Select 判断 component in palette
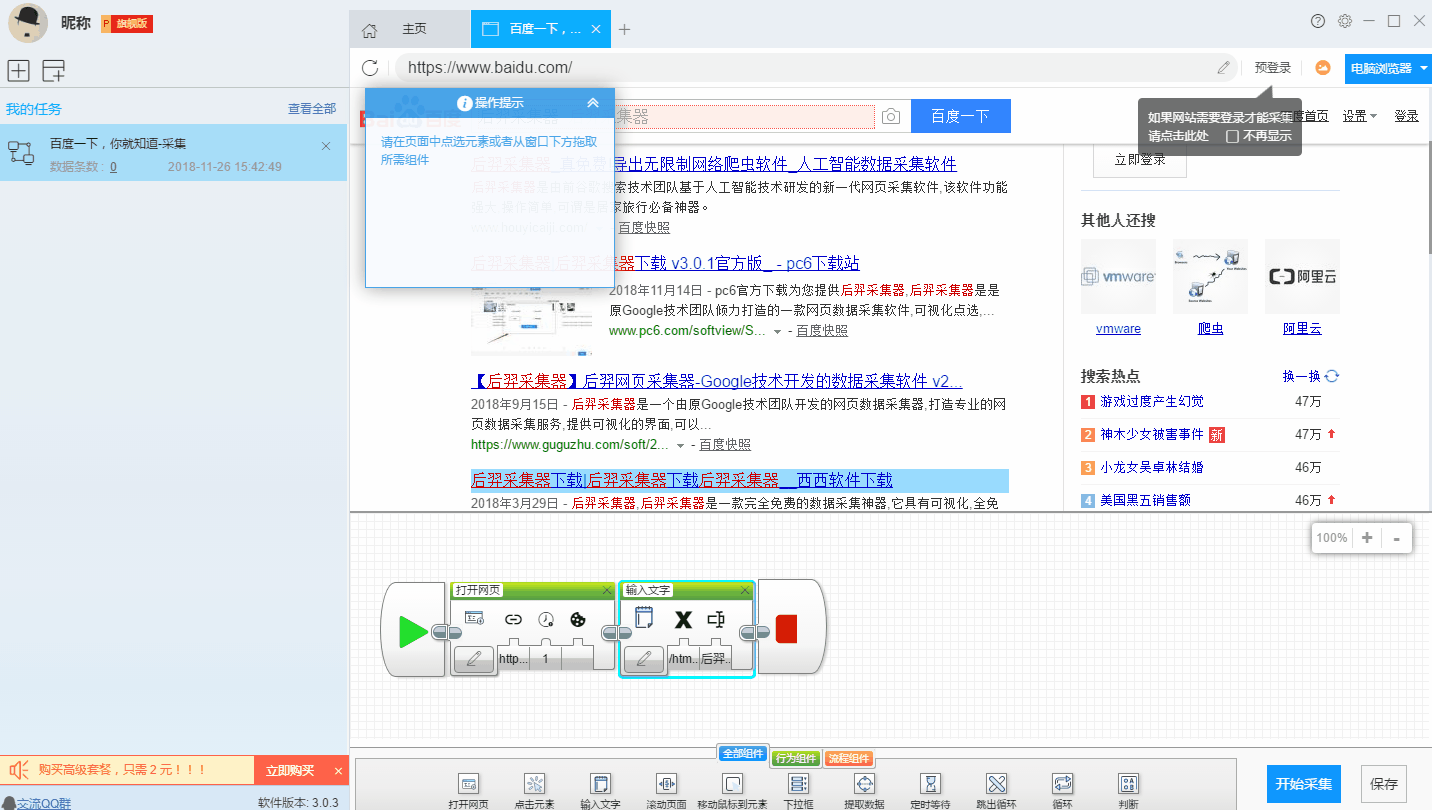1432x810 pixels. pyautogui.click(x=1128, y=791)
